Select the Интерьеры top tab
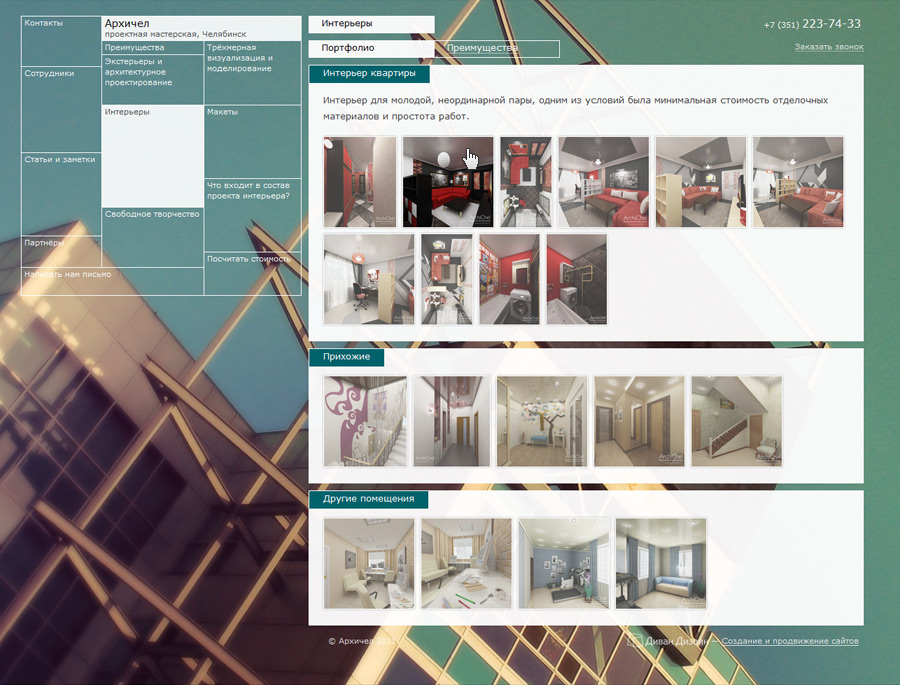900x685 pixels. point(371,24)
